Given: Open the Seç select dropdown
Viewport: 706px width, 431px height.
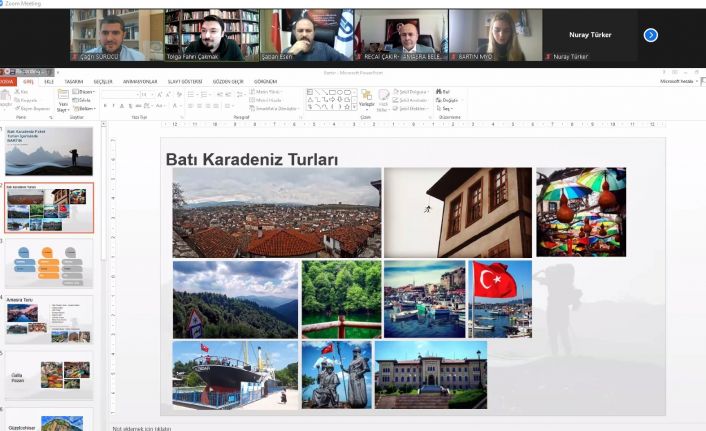Looking at the screenshot, I should point(445,109).
